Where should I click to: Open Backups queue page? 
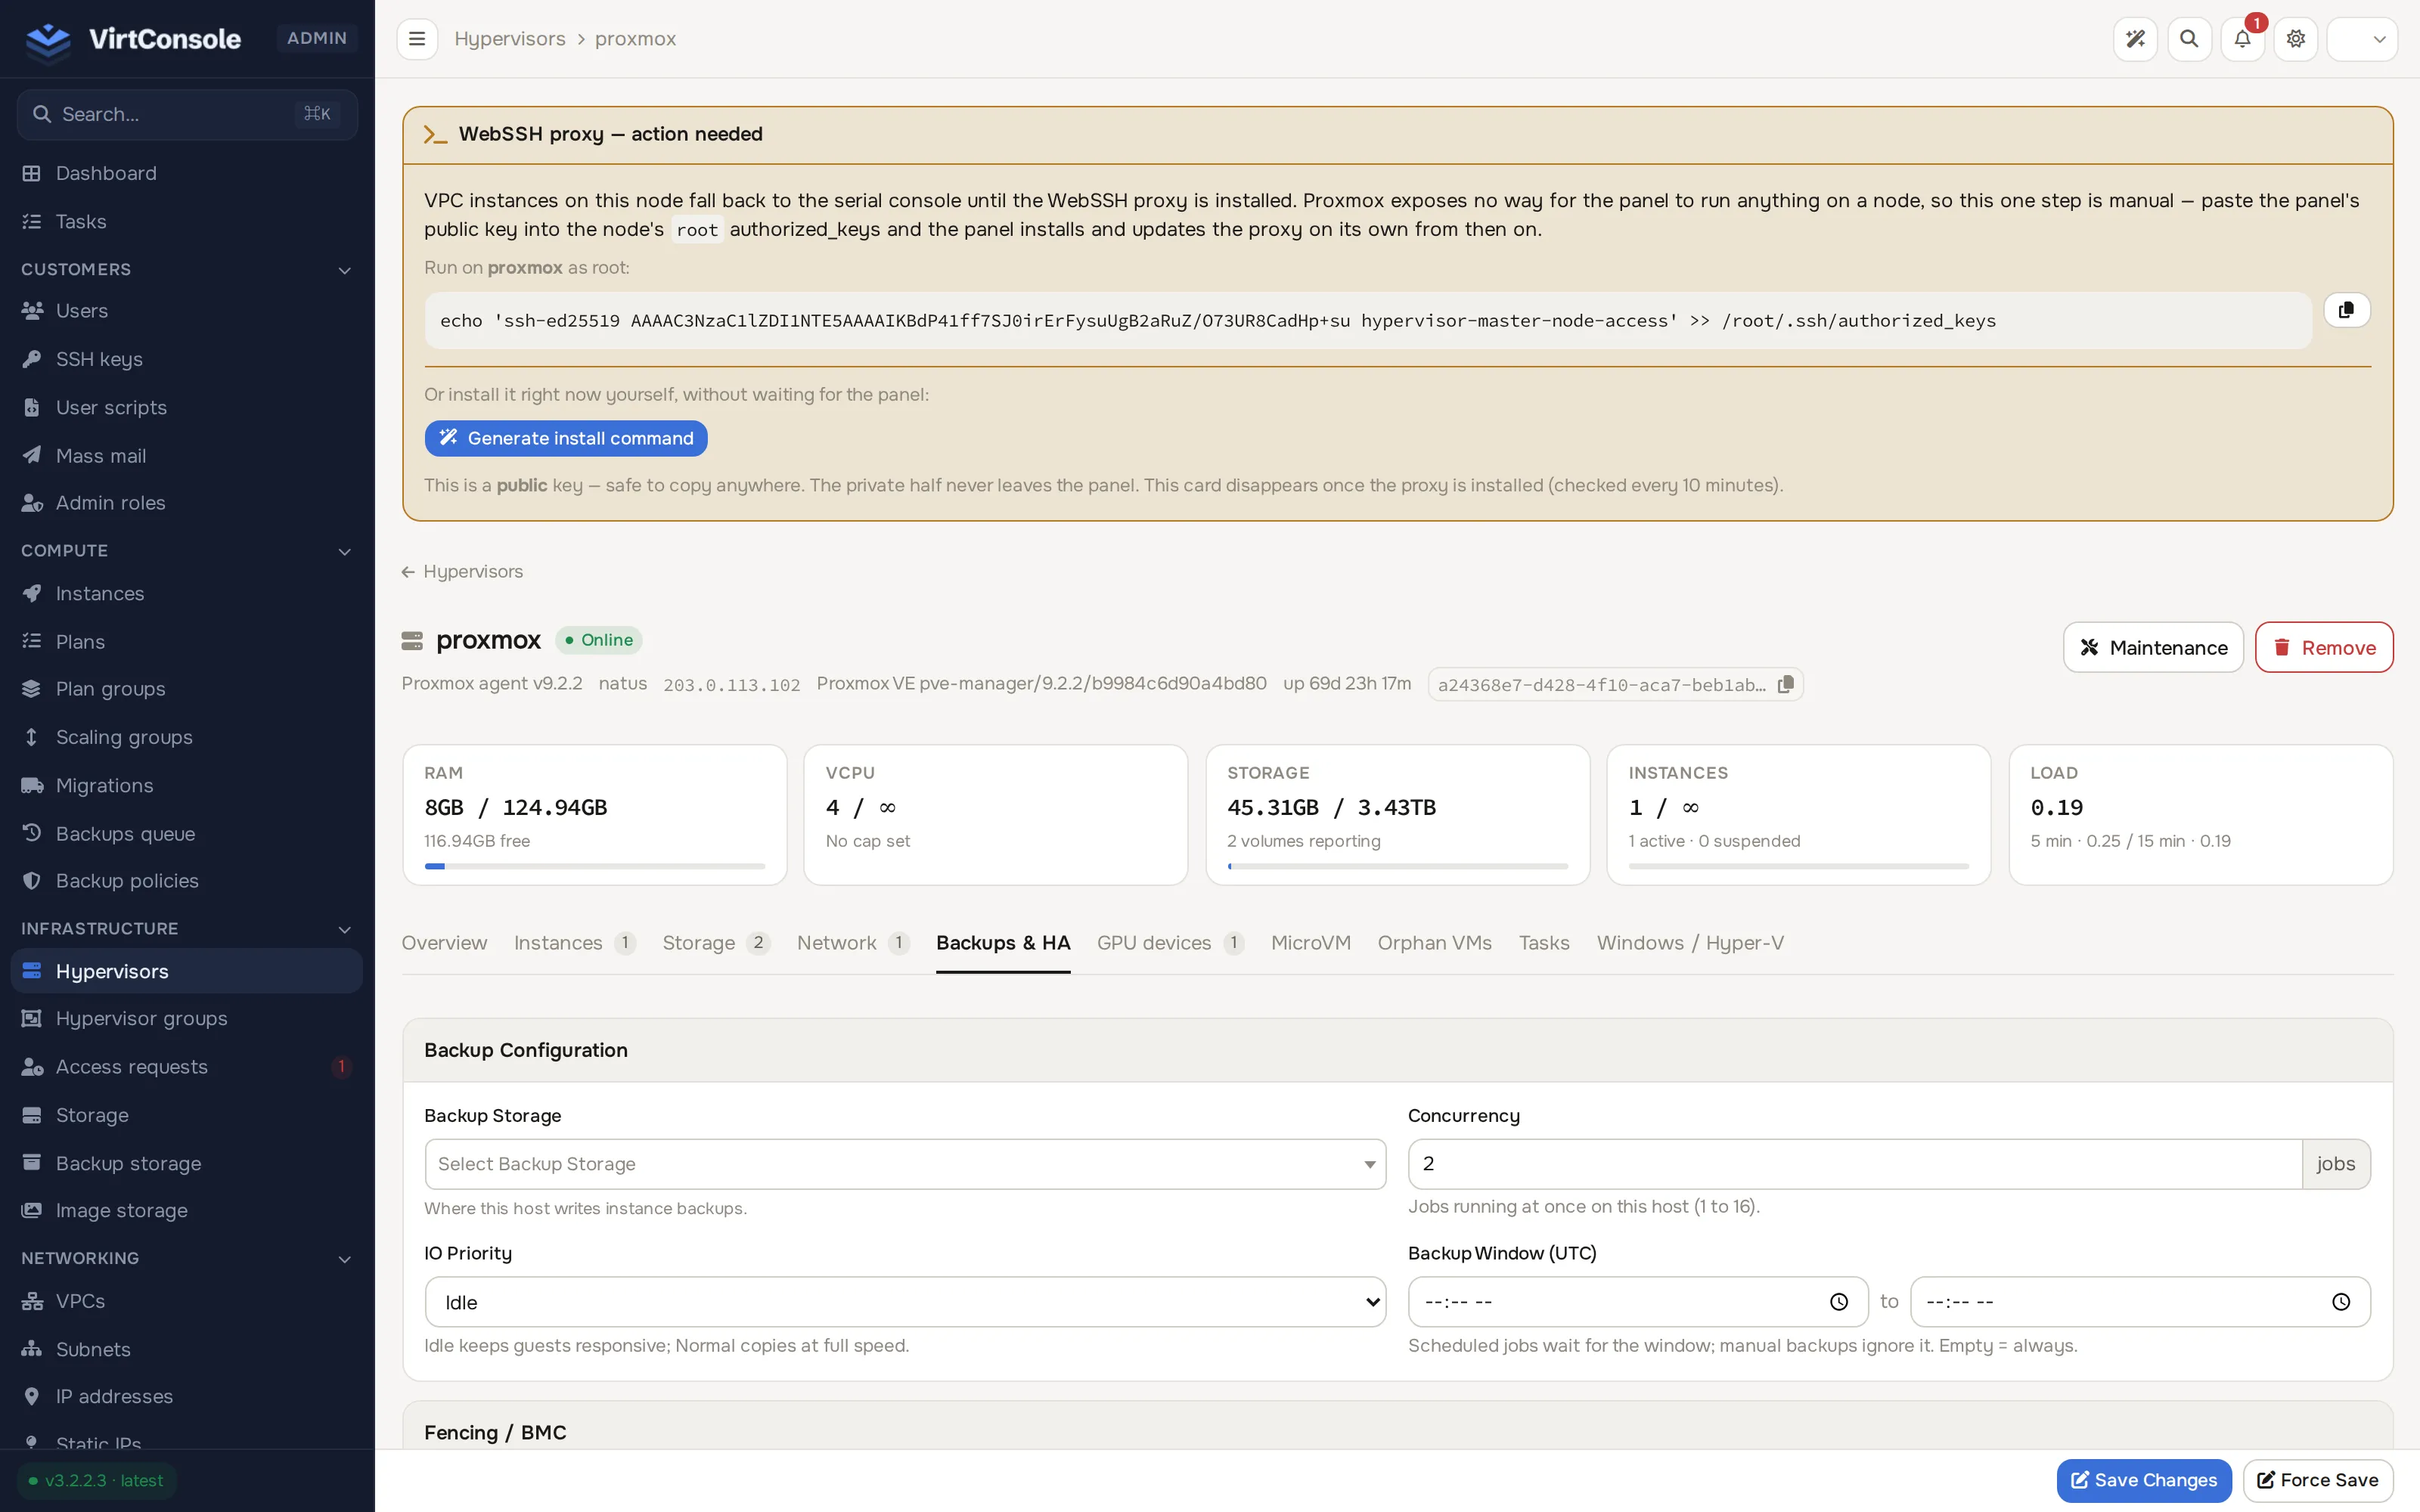[x=187, y=833]
